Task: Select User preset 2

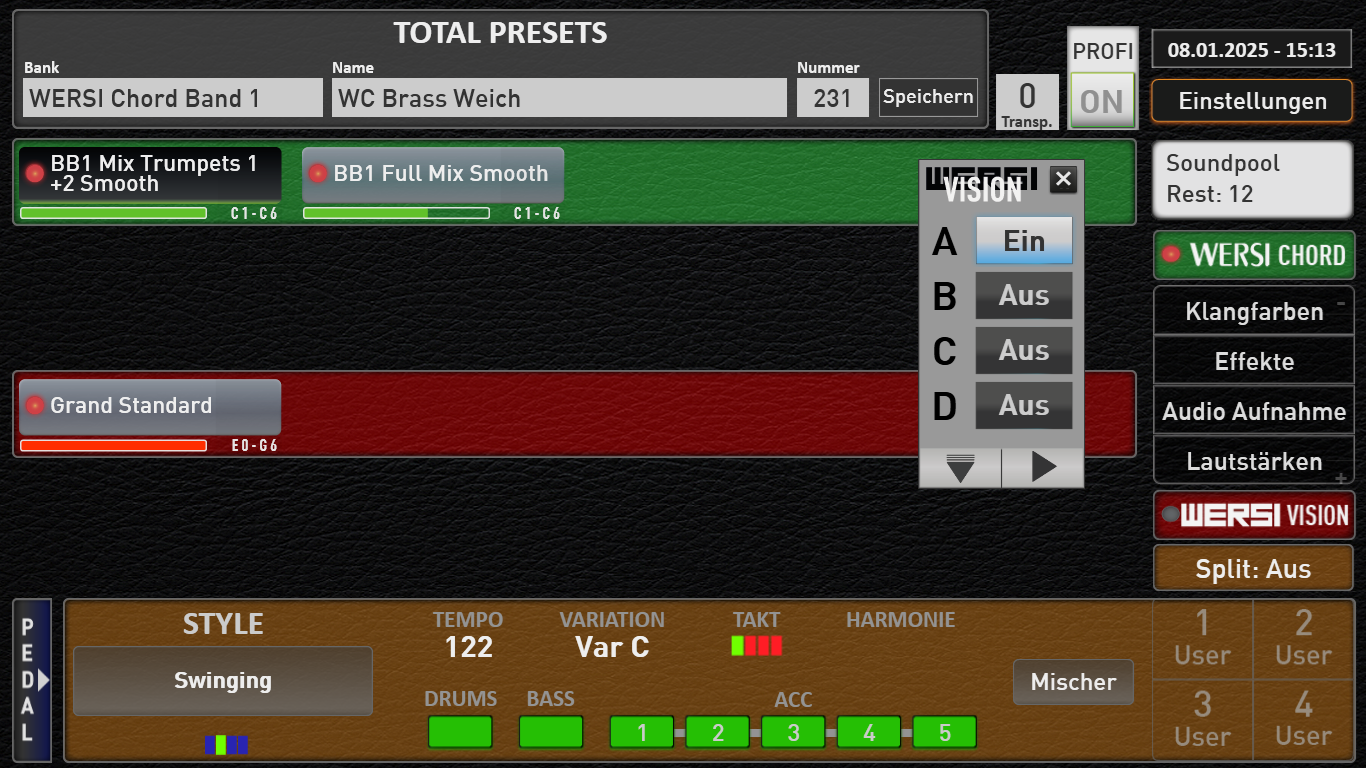Action: tap(1303, 638)
